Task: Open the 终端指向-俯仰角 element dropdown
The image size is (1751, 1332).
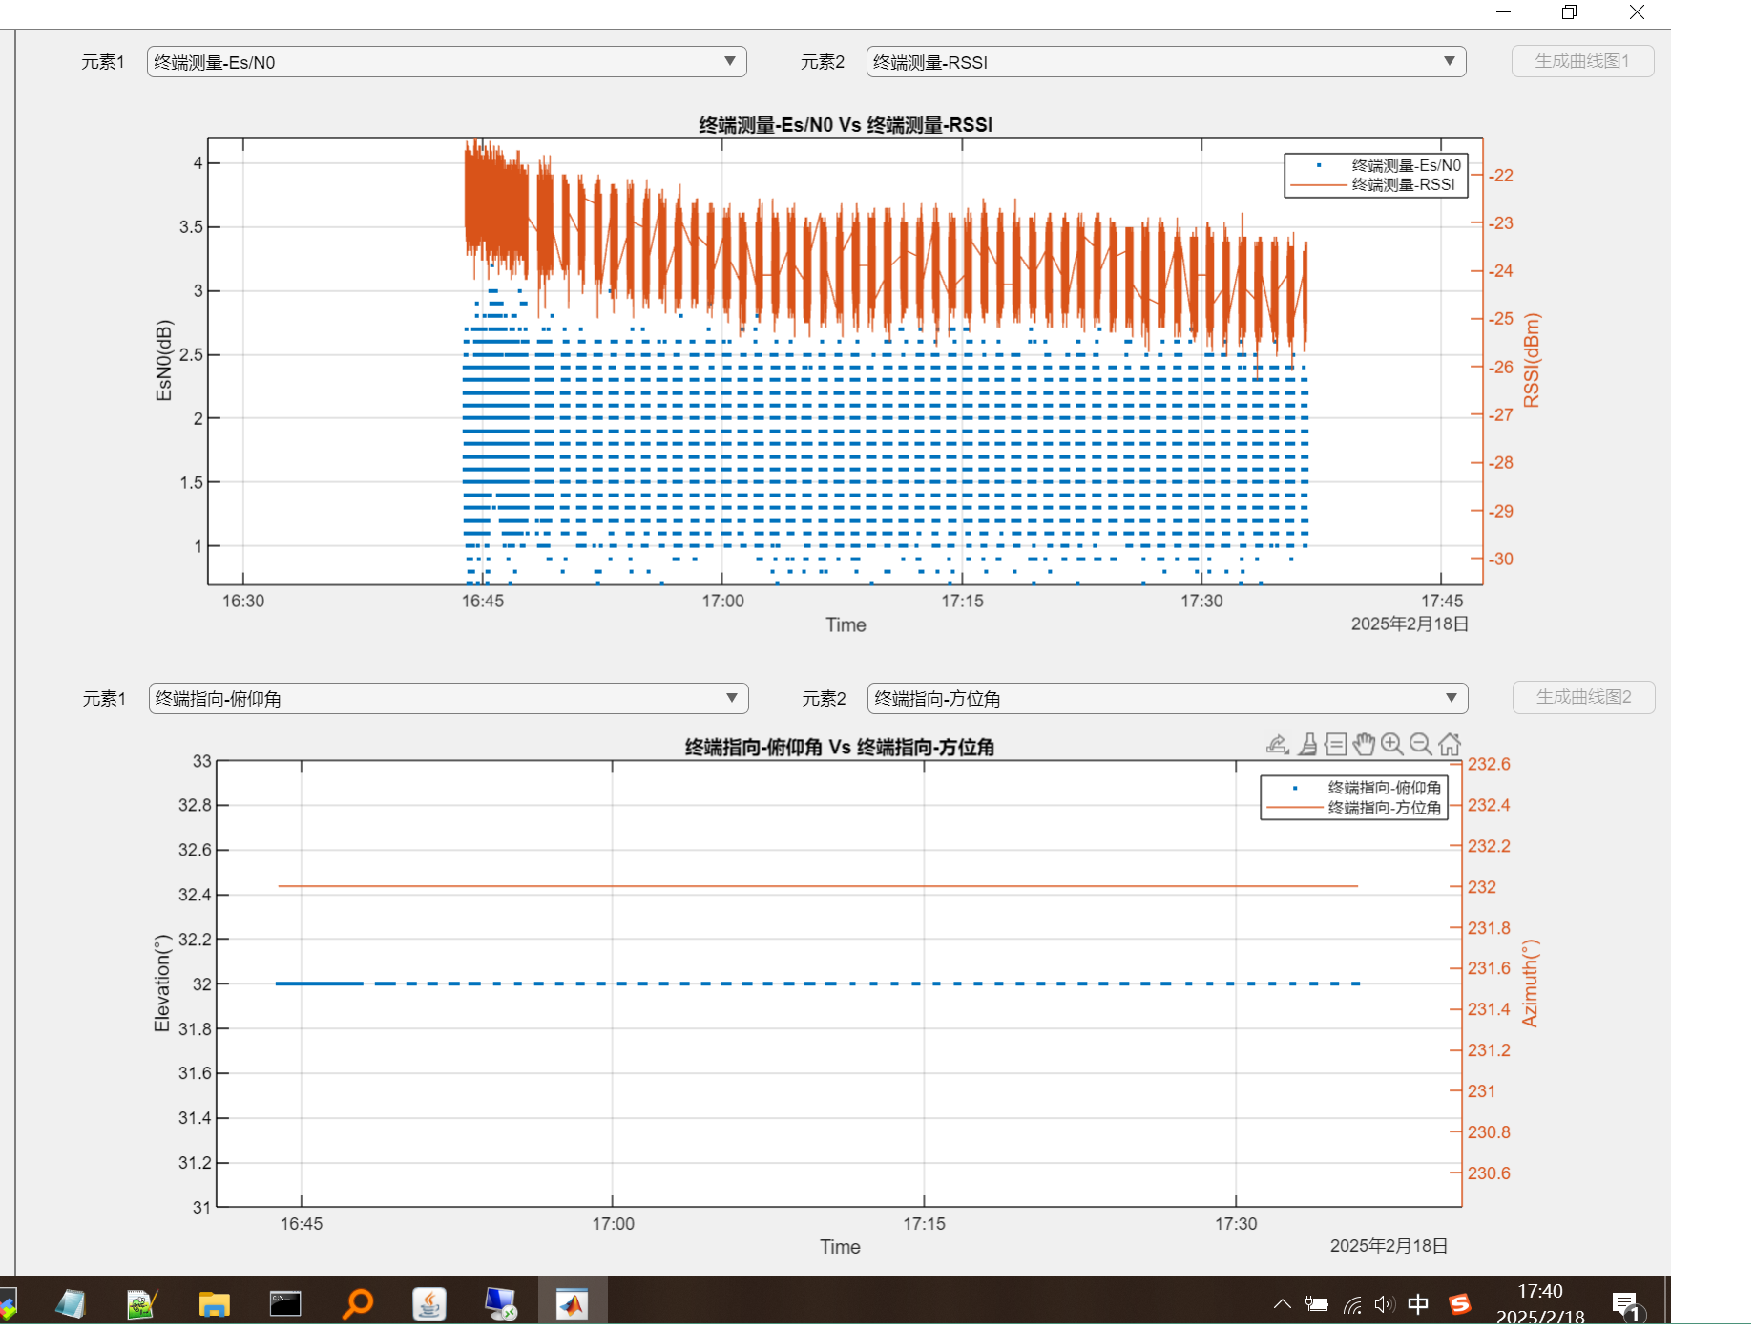Action: coord(448,699)
